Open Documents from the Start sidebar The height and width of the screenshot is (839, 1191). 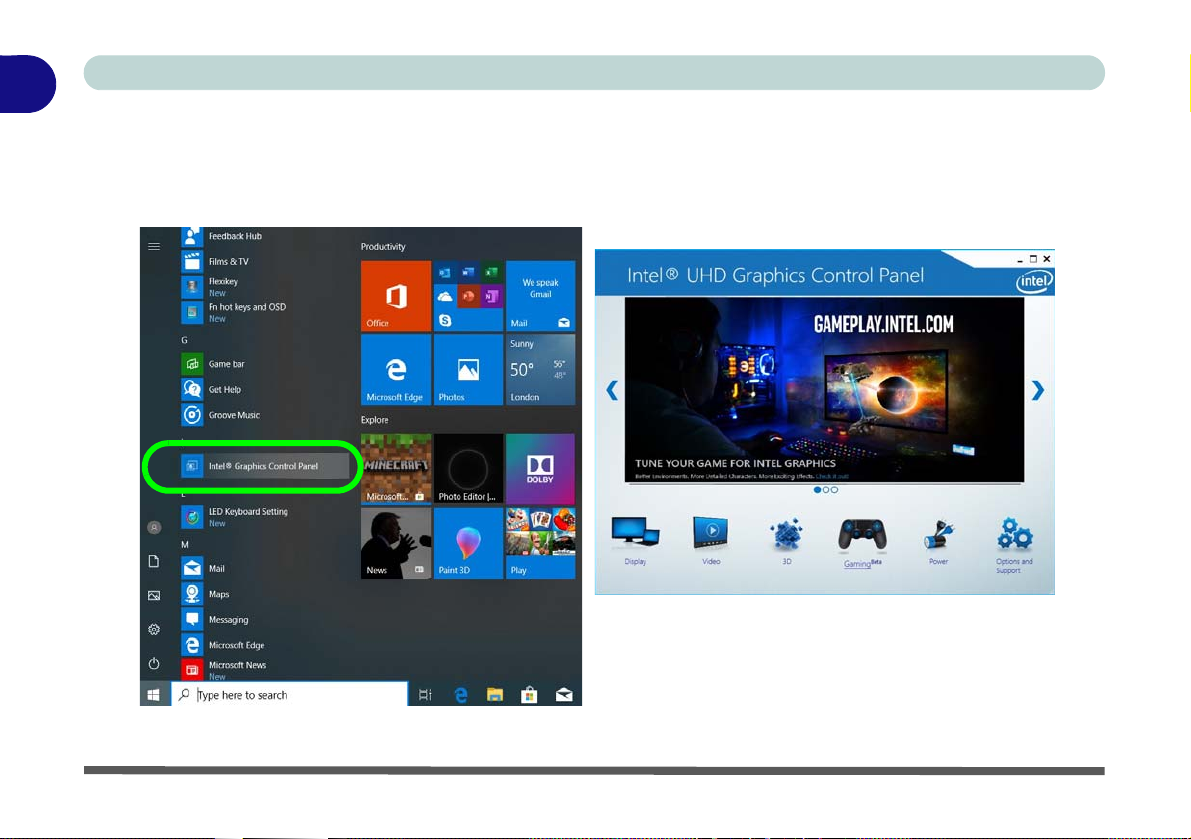154,561
